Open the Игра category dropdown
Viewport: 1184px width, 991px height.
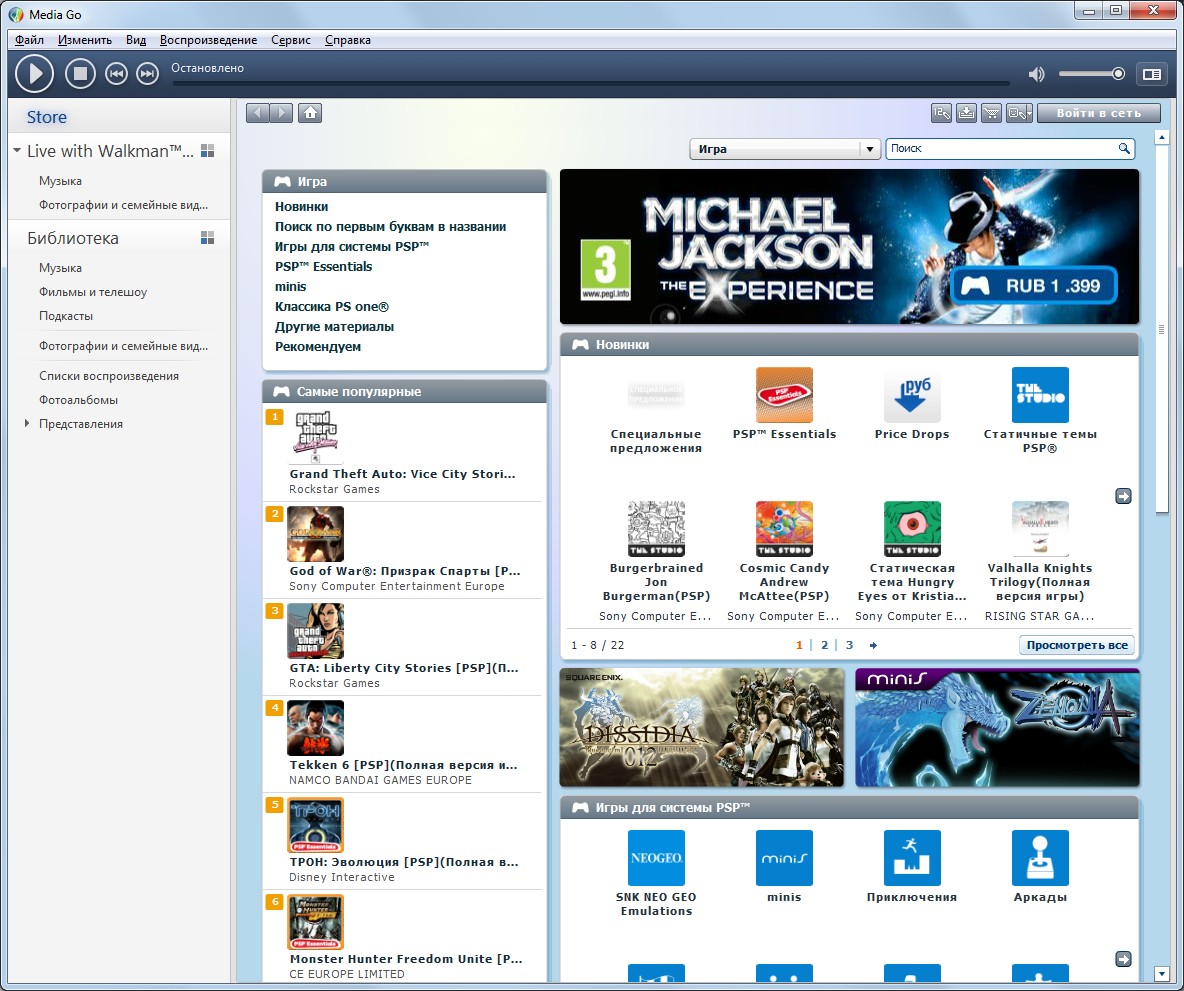click(x=869, y=149)
